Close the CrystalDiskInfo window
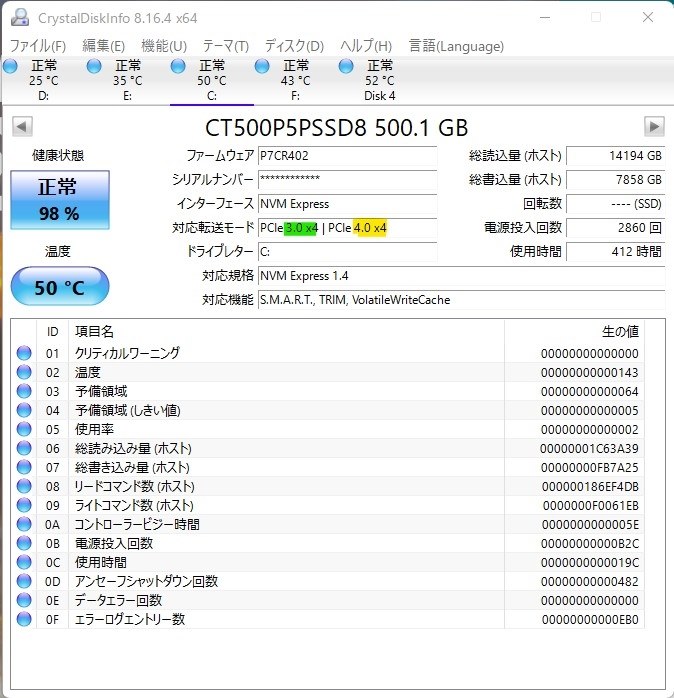This screenshot has height=698, width=674. point(648,17)
